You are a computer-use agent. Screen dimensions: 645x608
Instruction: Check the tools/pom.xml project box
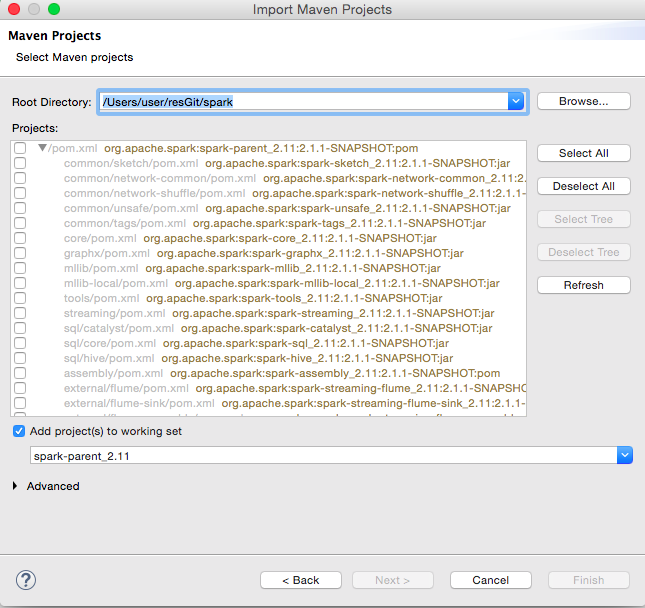click(x=20, y=298)
